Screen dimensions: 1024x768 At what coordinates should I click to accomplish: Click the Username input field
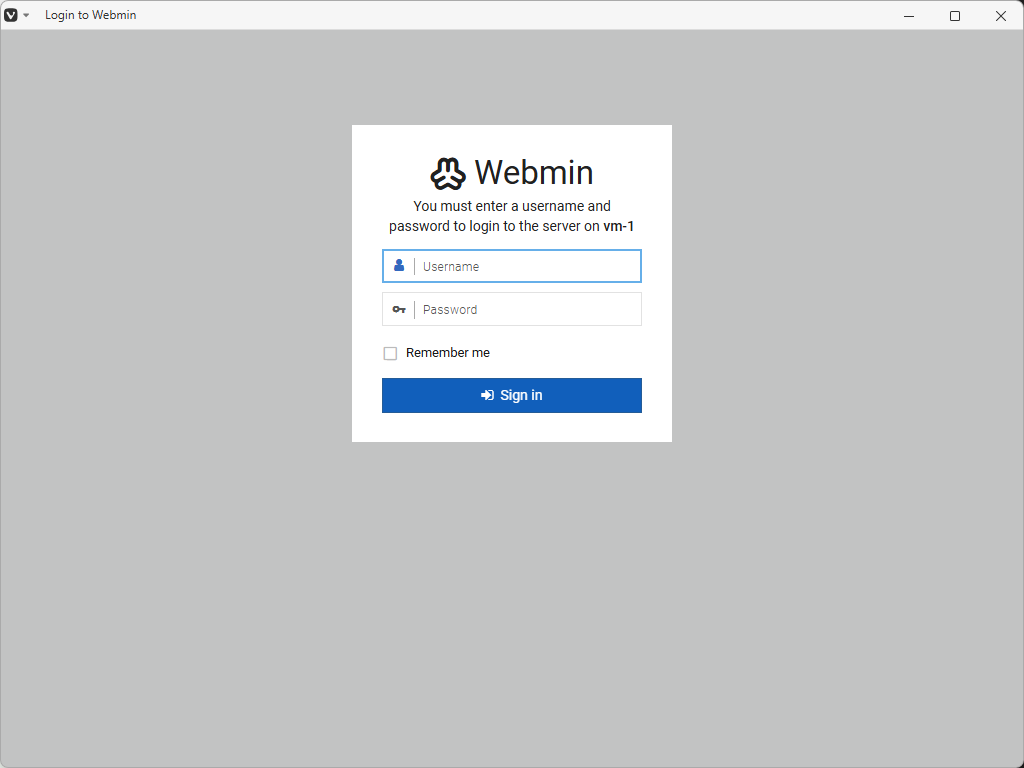click(x=511, y=266)
